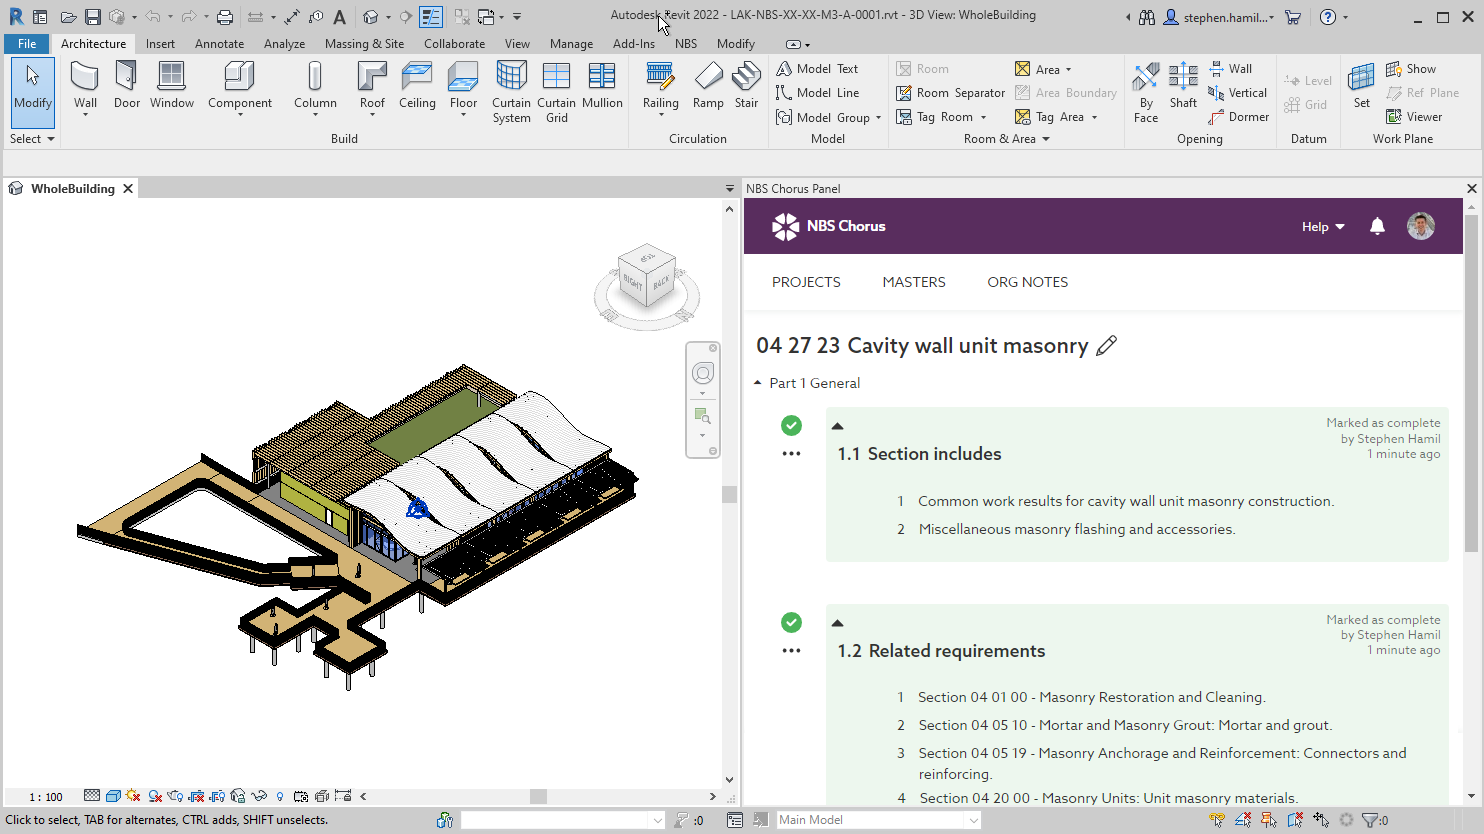Toggle Drag Elements on Selection in status bar
The image size is (1484, 834).
[1321, 820]
